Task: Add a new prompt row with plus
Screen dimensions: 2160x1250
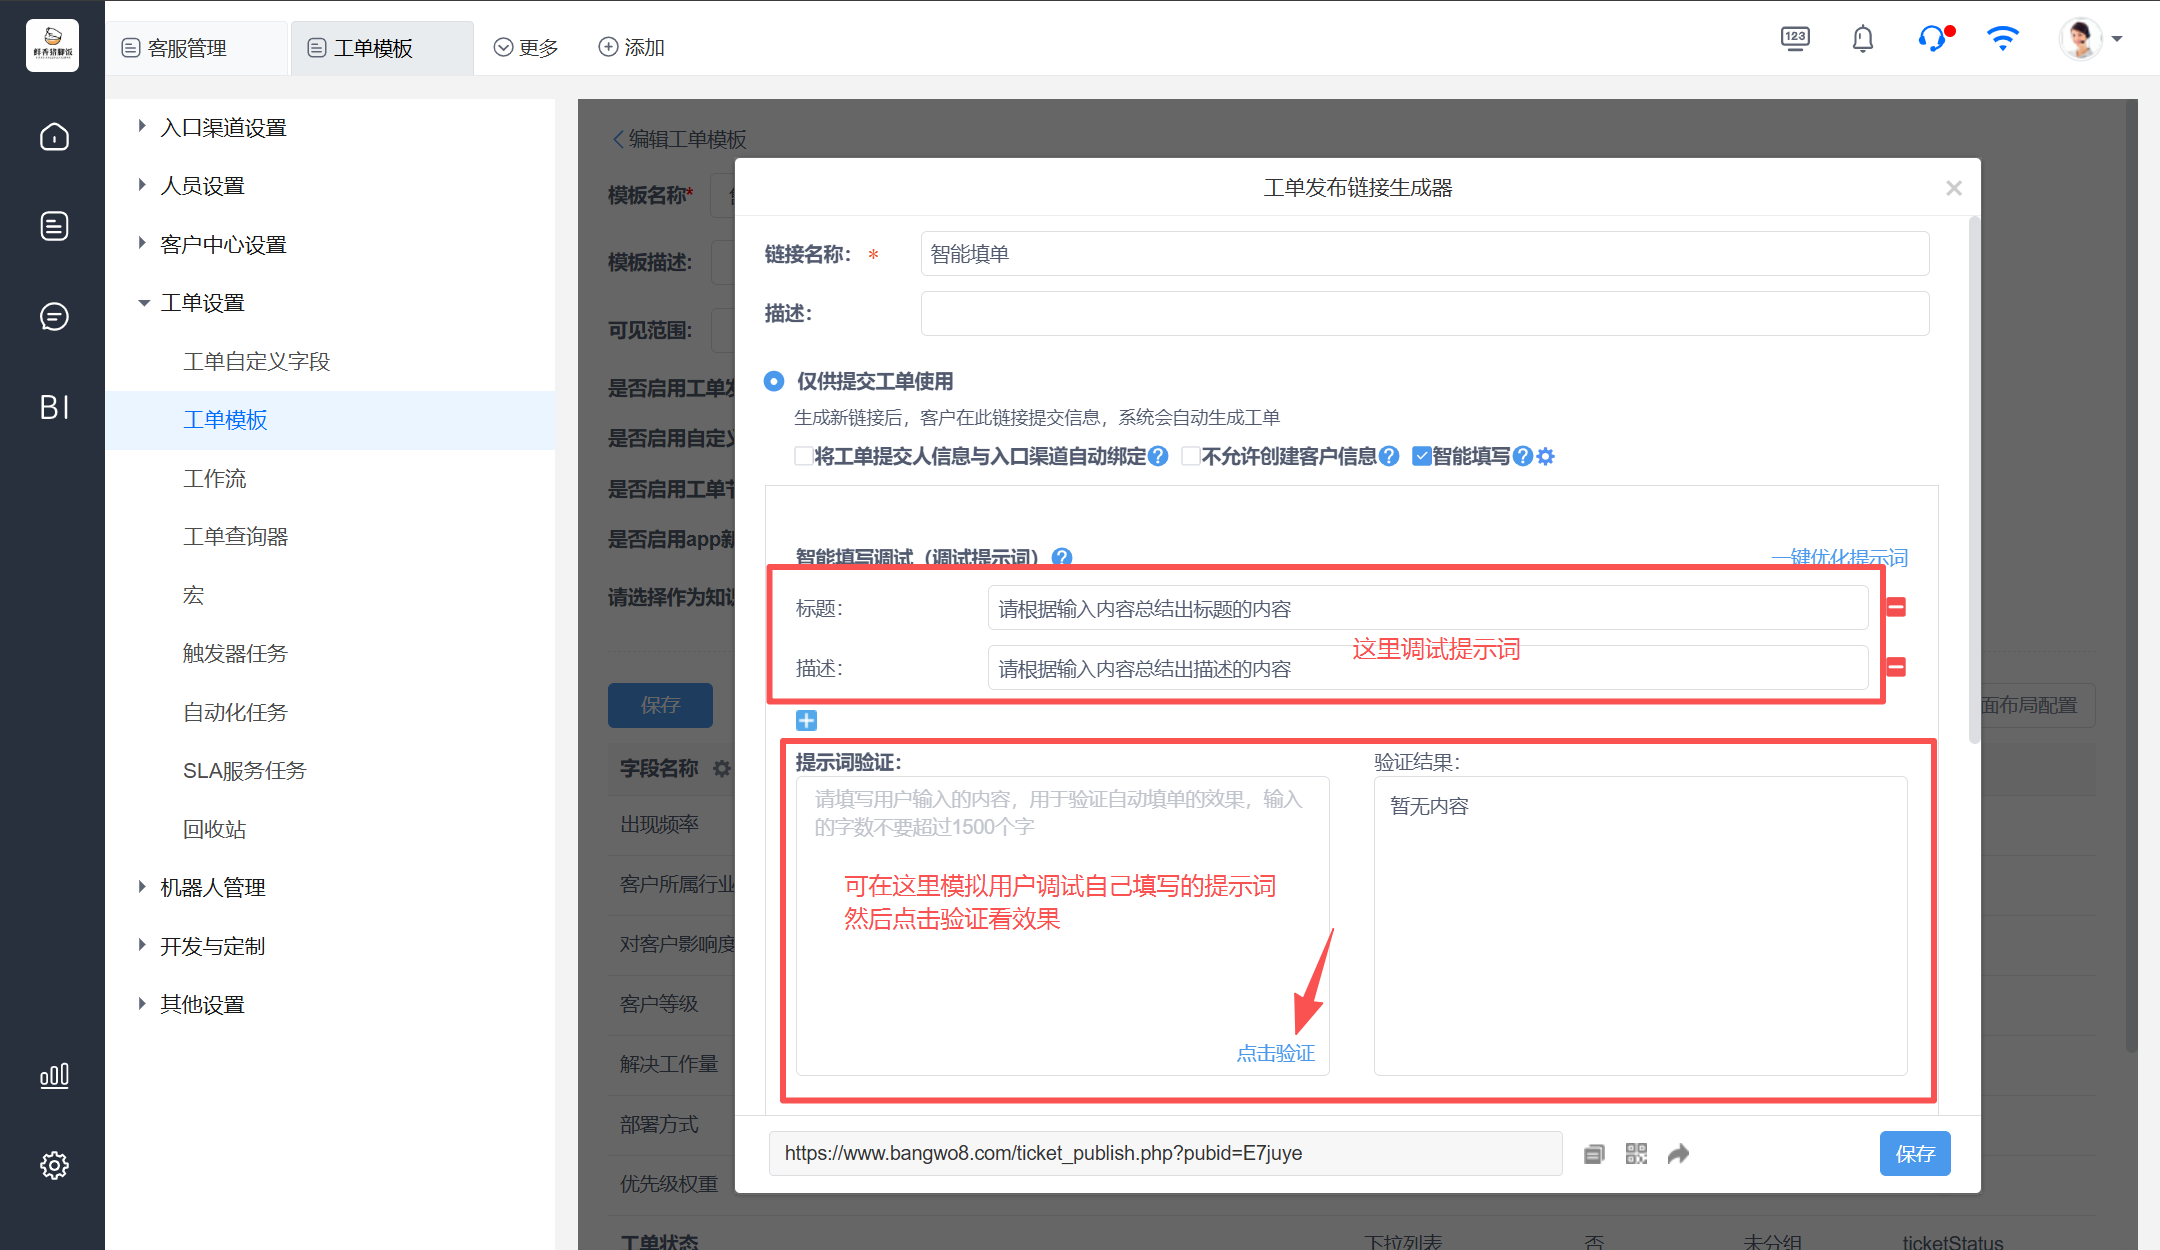Action: coord(806,720)
